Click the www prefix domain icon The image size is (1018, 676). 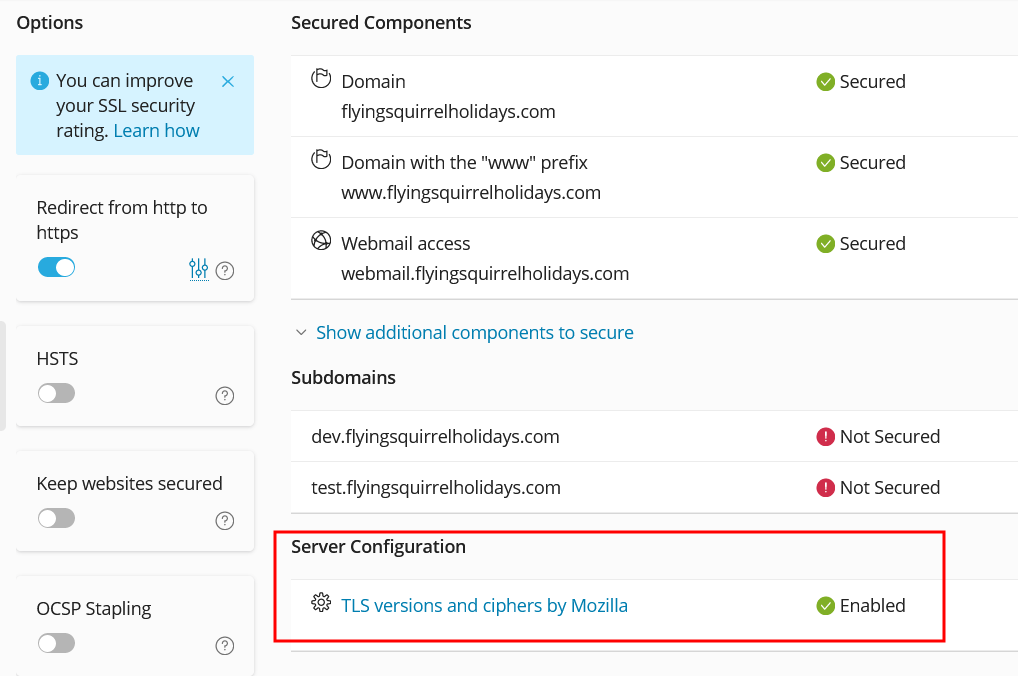click(x=321, y=160)
